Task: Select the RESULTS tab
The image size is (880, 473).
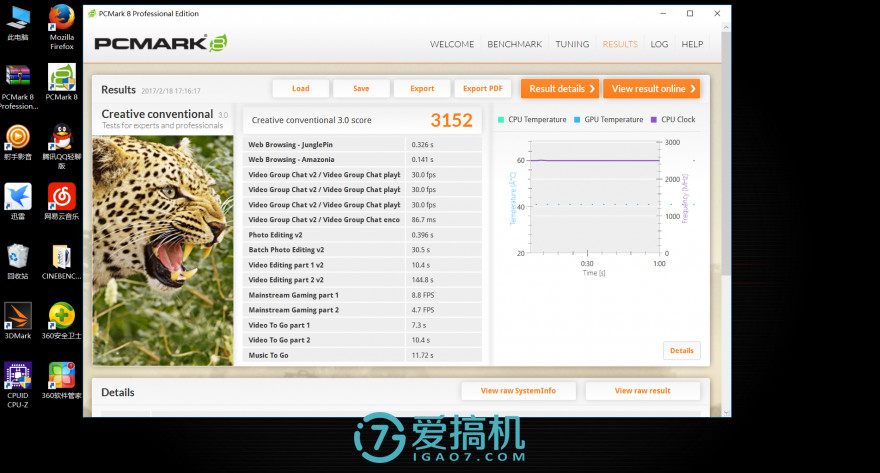Action: [620, 44]
